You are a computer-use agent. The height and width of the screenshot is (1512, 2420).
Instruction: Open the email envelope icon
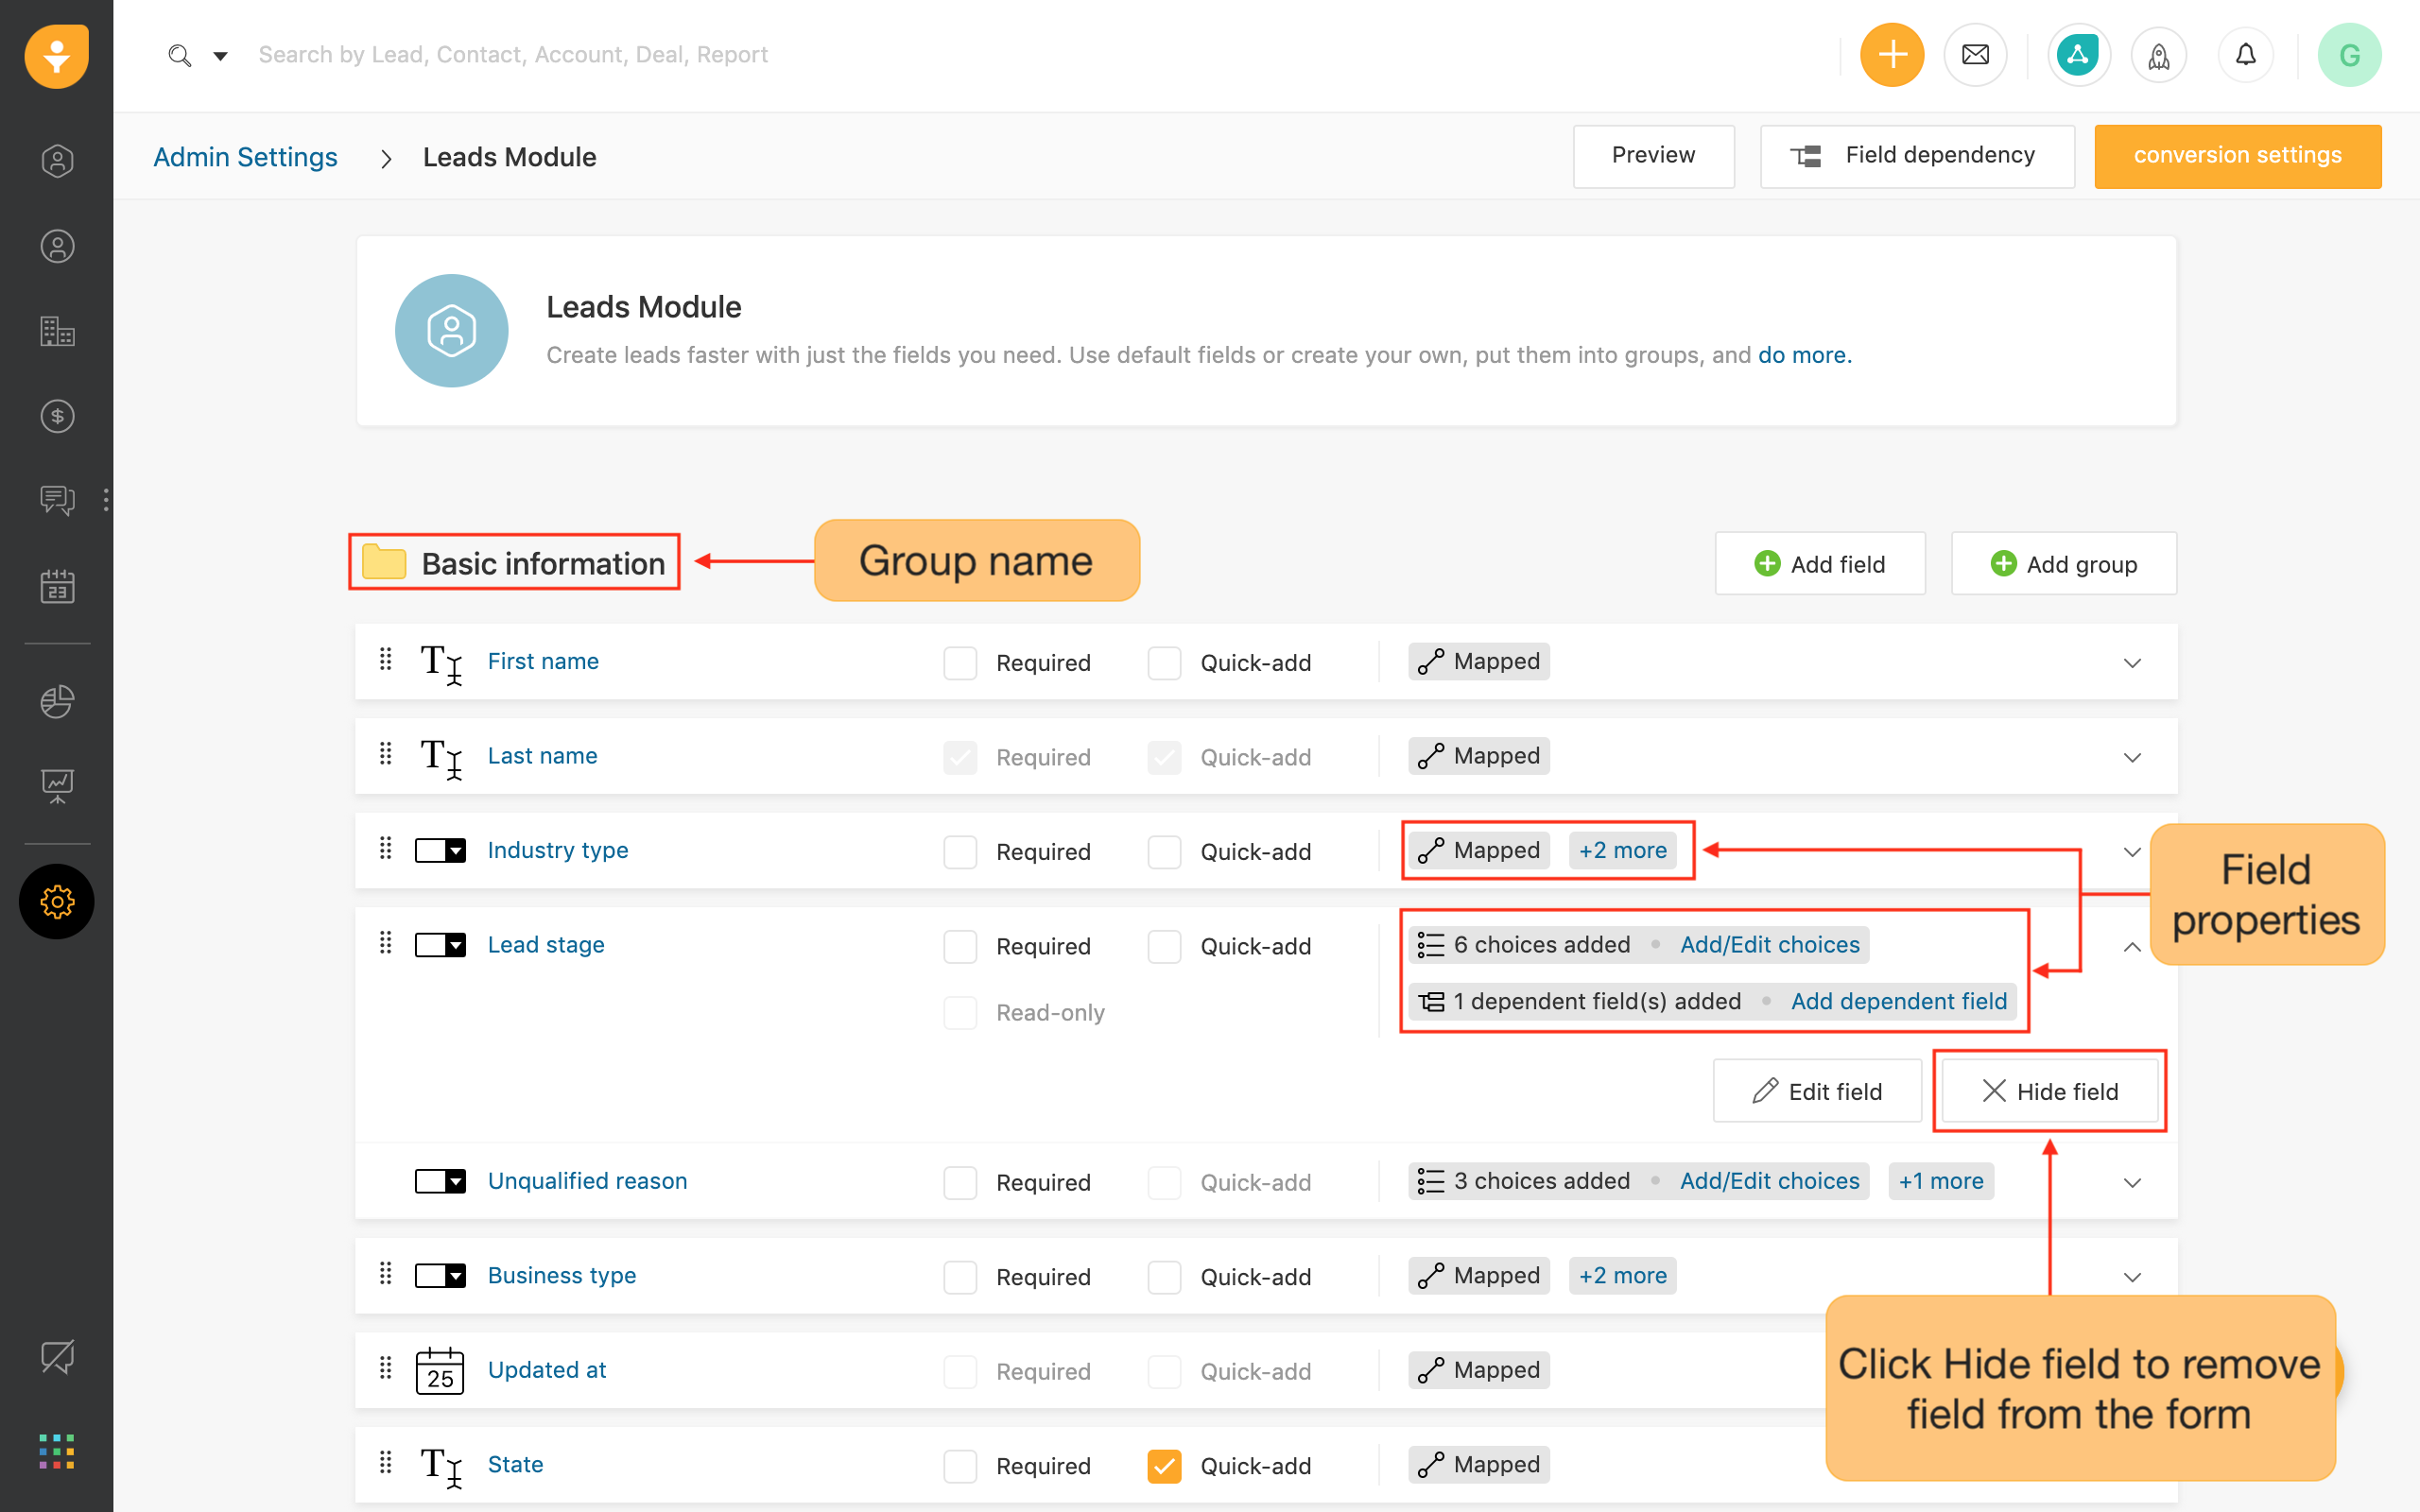1975,55
